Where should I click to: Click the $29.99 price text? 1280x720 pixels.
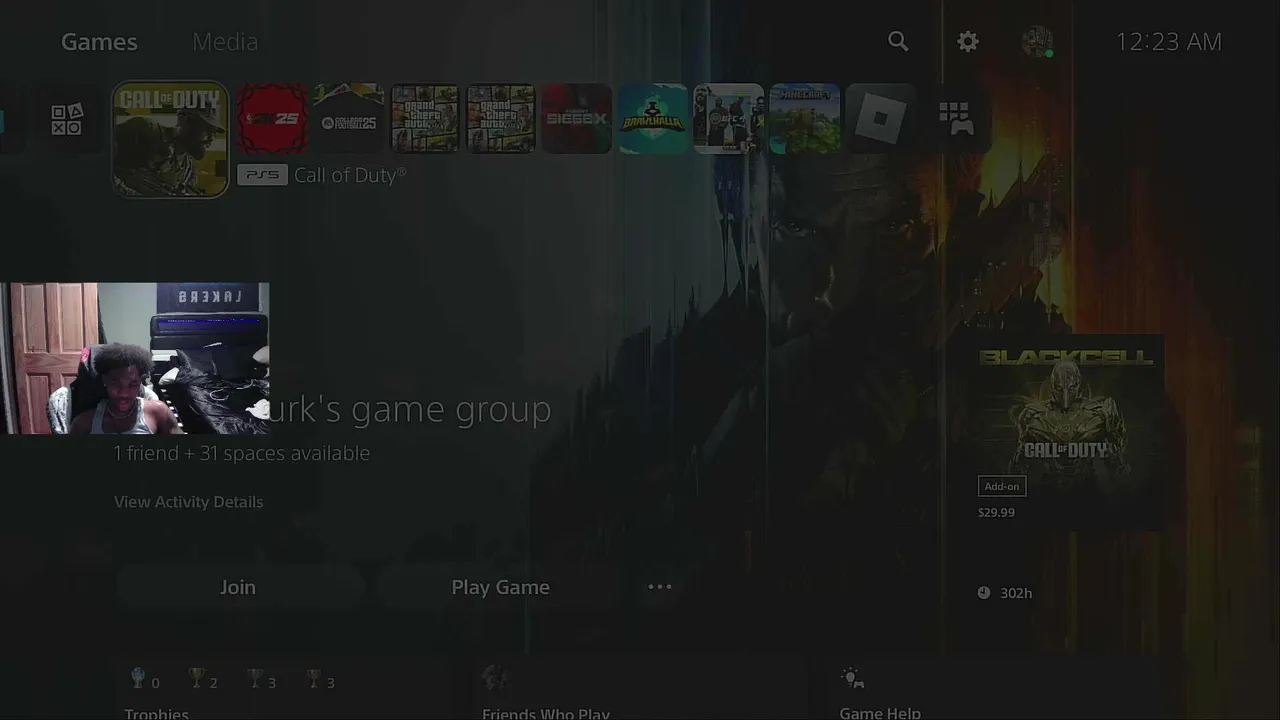tap(996, 512)
